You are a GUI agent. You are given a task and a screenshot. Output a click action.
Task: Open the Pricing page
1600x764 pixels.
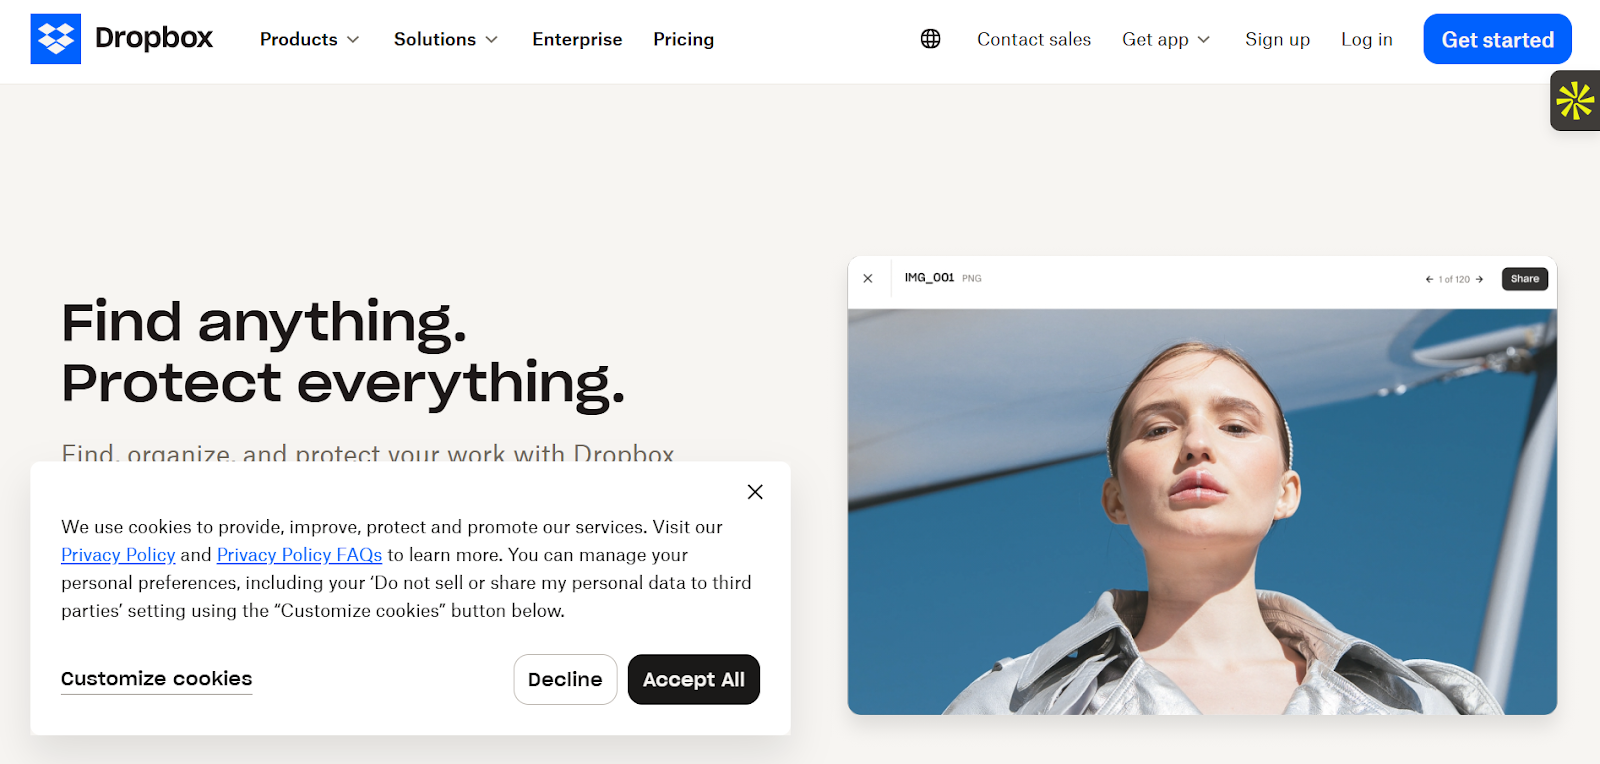pos(684,39)
